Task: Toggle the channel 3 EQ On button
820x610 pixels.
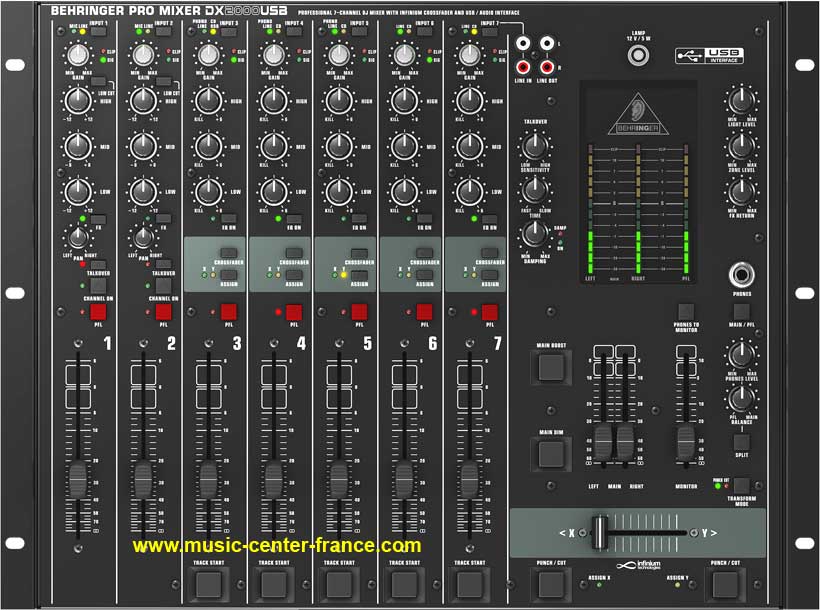Action: click(229, 219)
